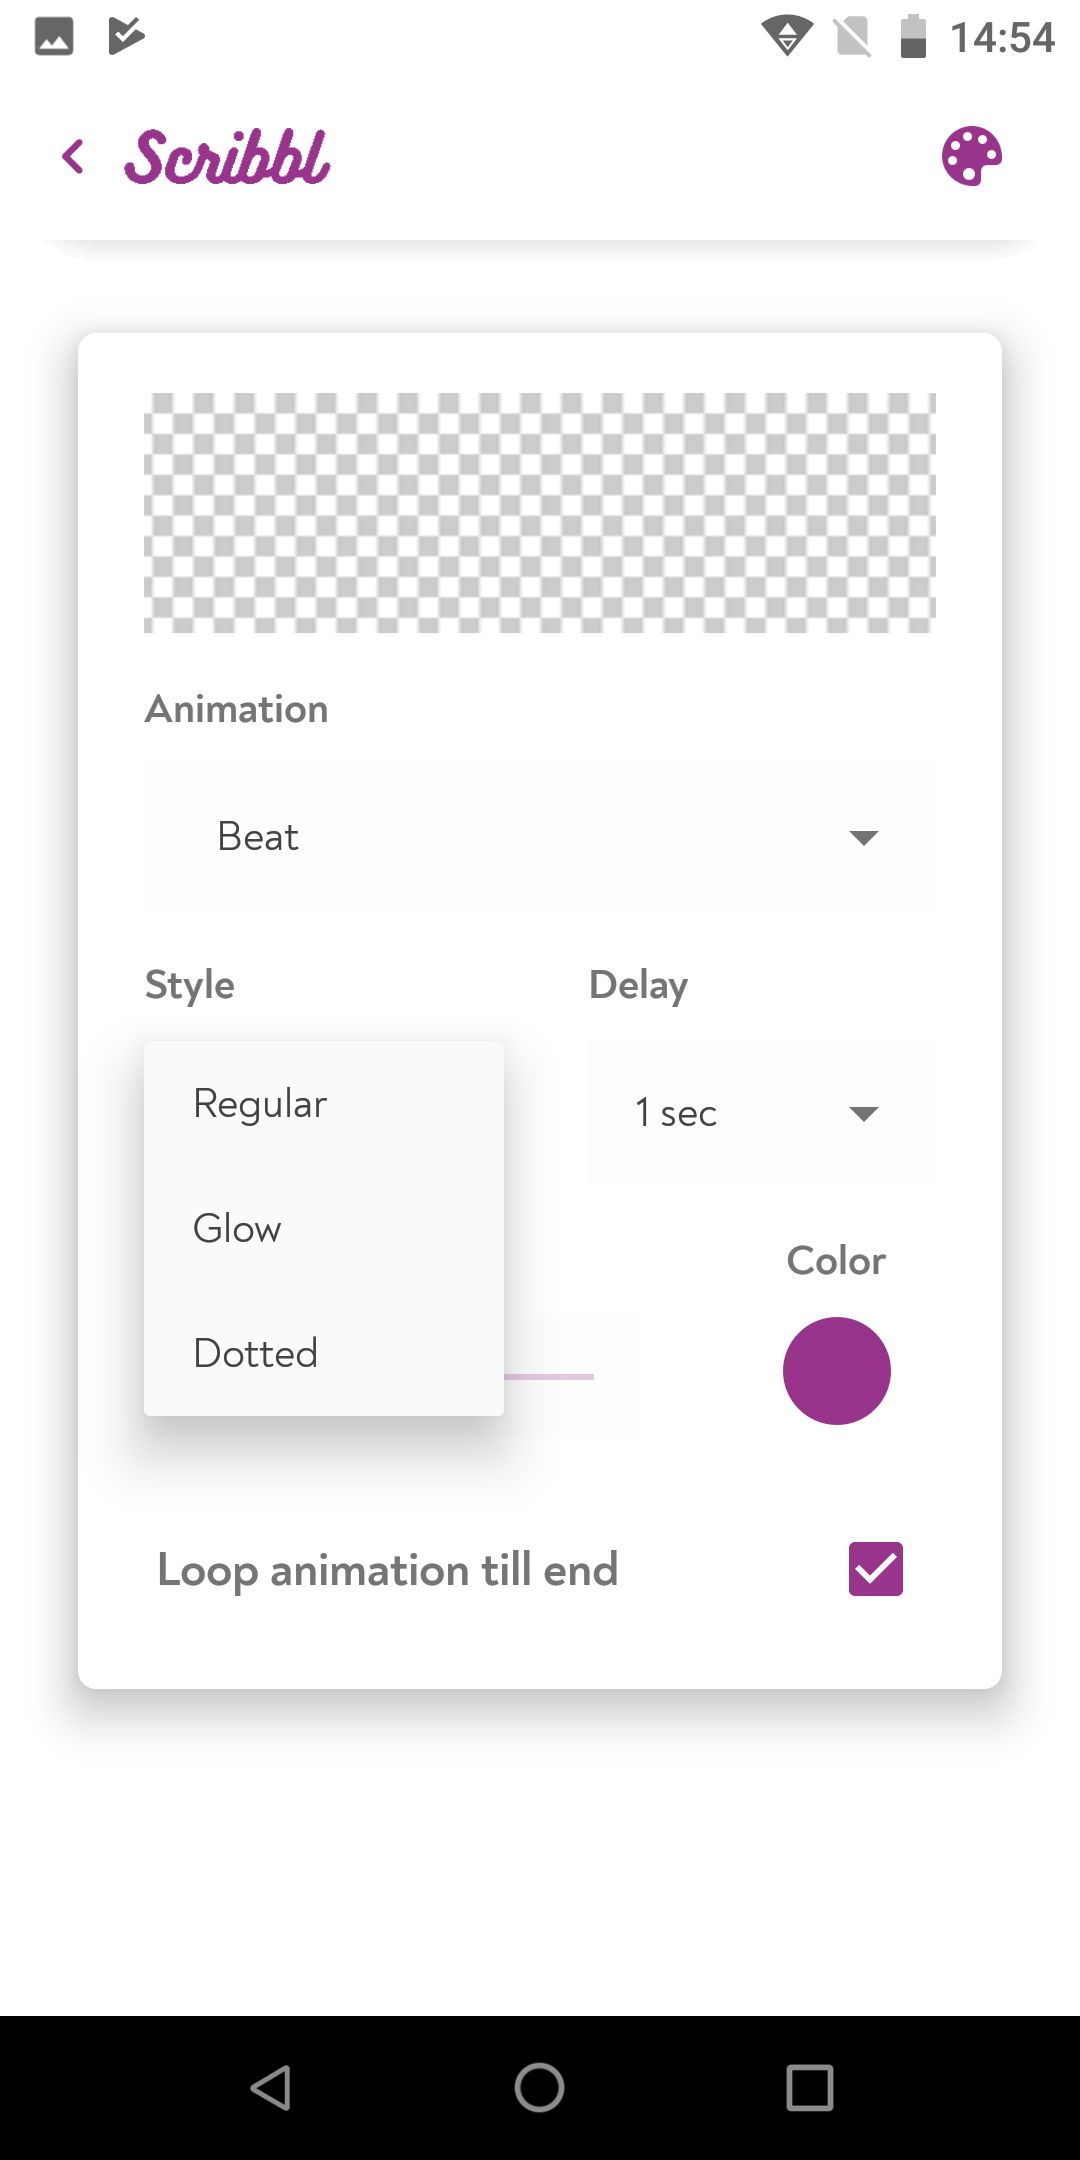The height and width of the screenshot is (2160, 1080).
Task: Tap the purple back arrow icon
Action: click(x=72, y=156)
